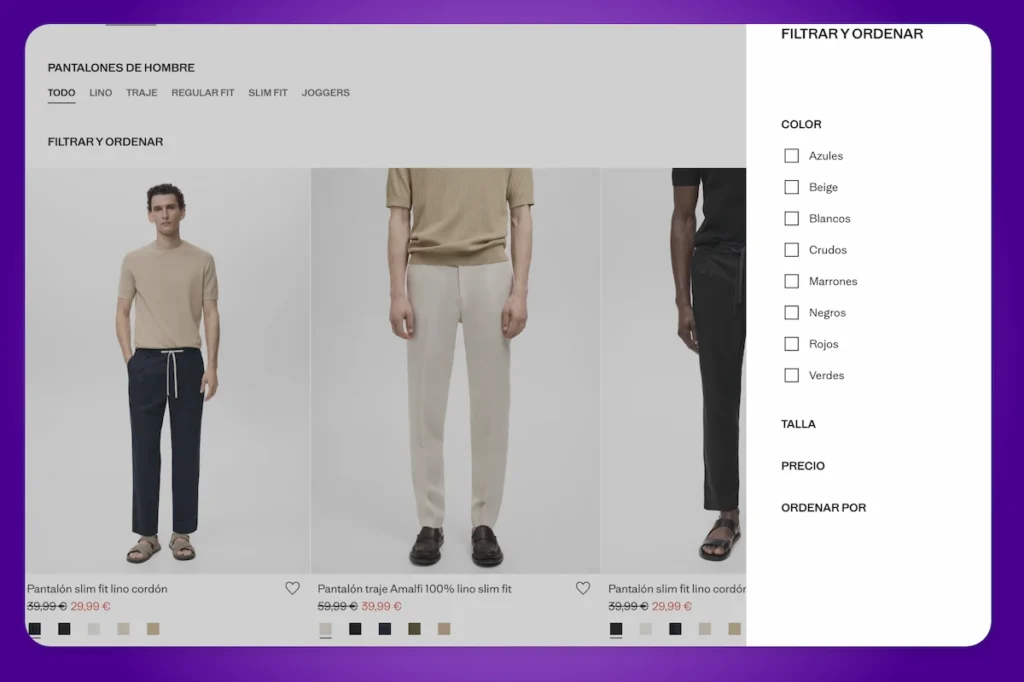Open the Pantalón traje Amalfi product link
The height and width of the screenshot is (682, 1024).
point(413,588)
